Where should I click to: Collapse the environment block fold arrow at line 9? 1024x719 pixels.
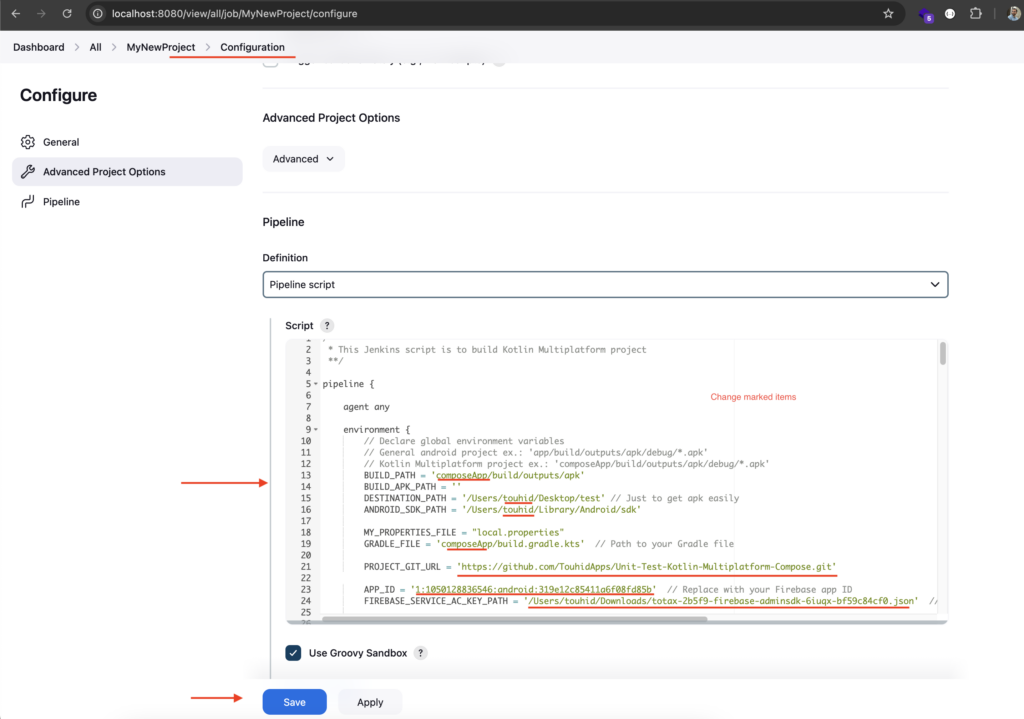pos(316,430)
